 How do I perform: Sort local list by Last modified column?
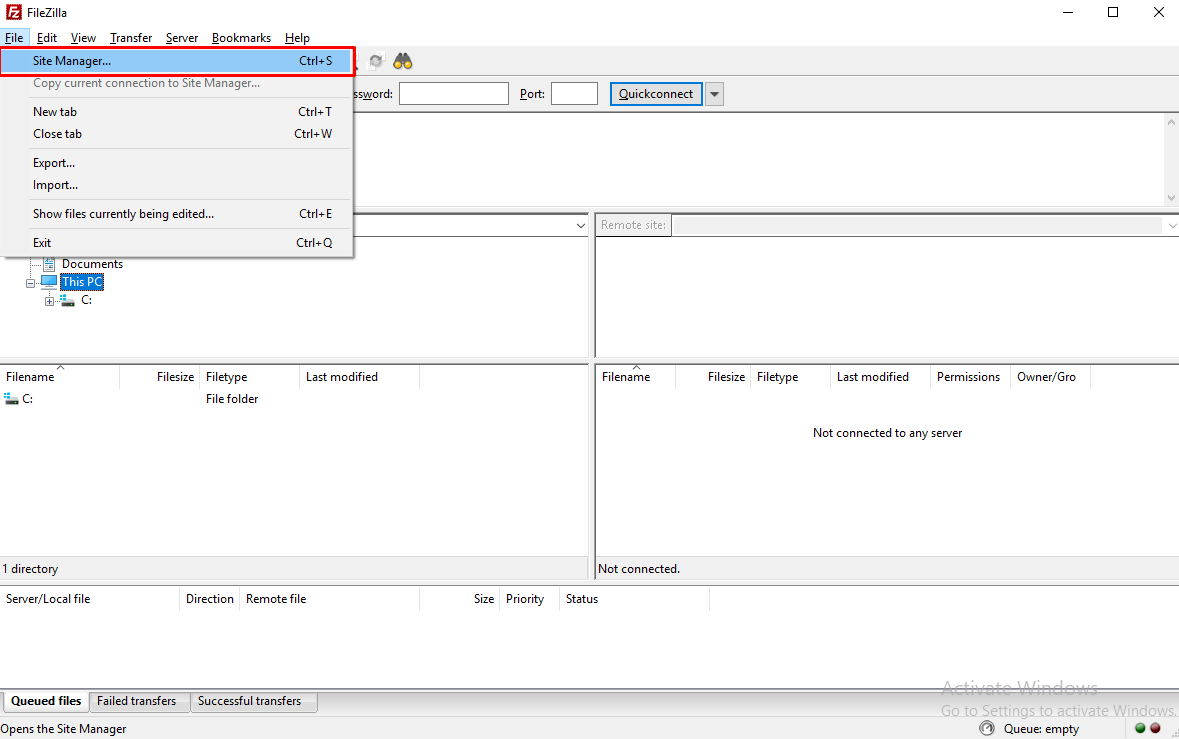click(359, 377)
